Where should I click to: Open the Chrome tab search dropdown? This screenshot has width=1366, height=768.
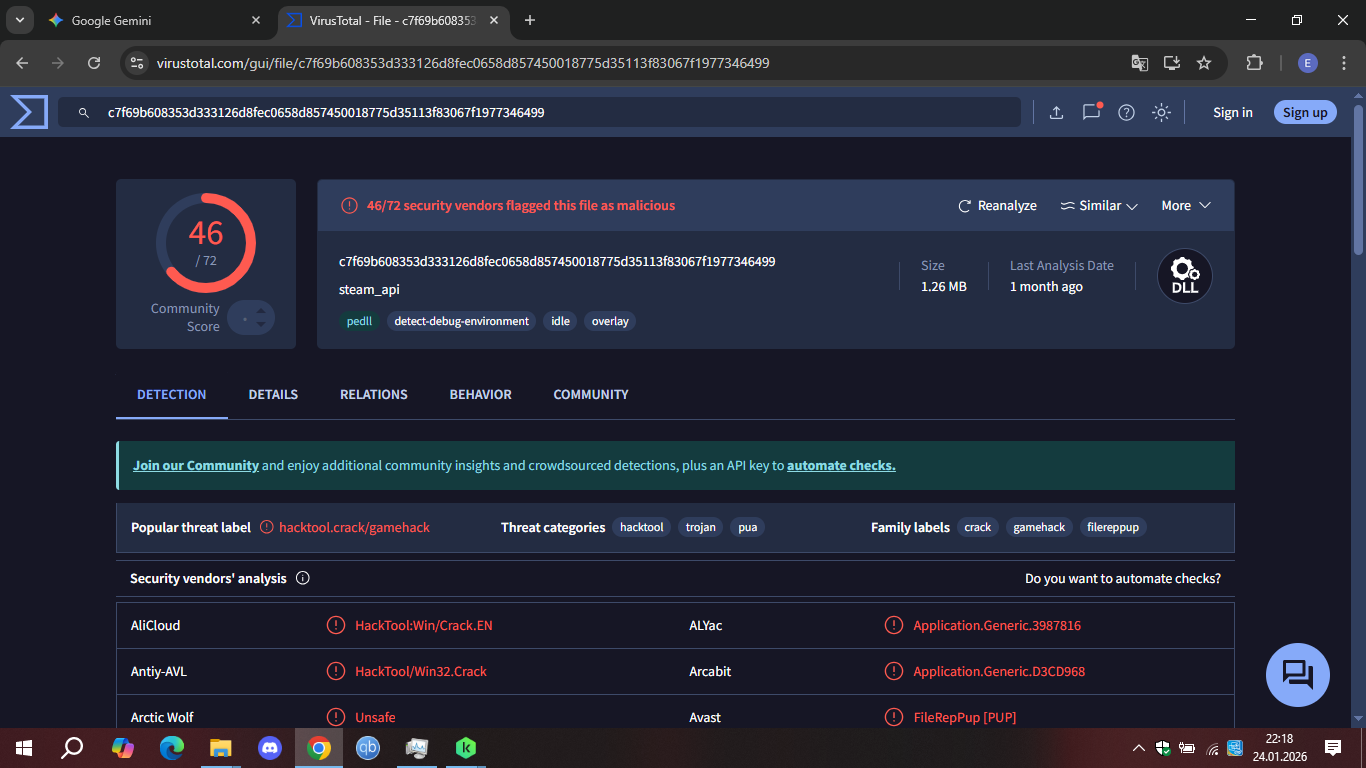tap(19, 20)
